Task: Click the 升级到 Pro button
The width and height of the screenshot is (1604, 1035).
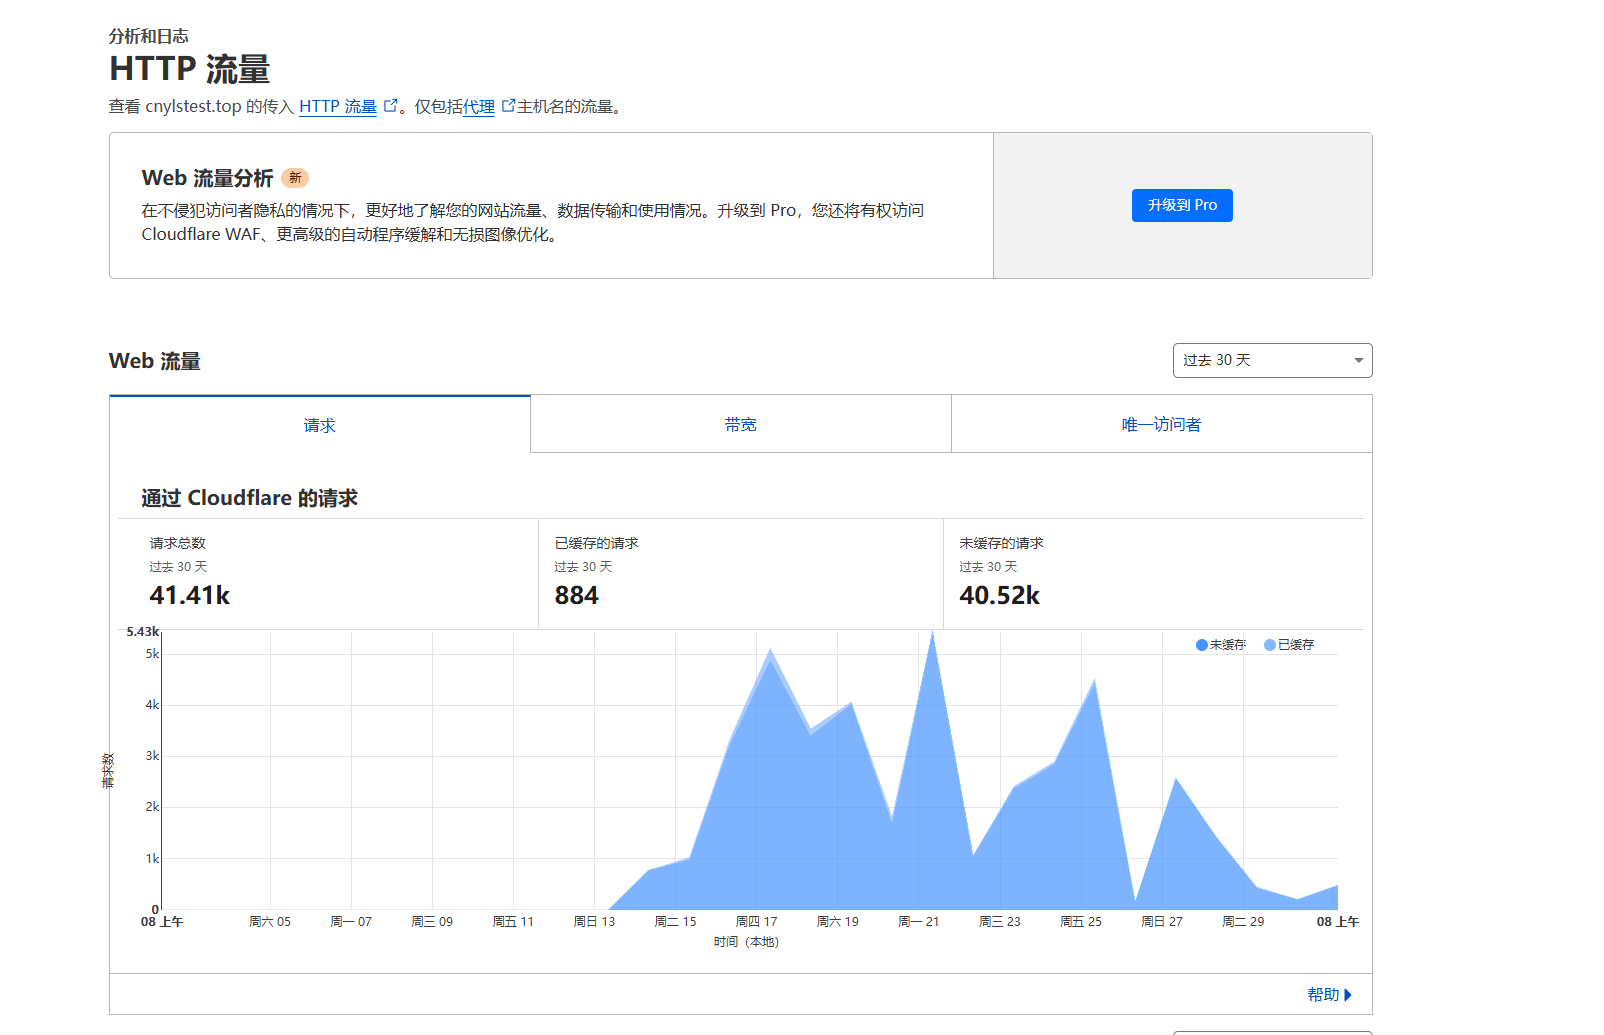Action: click(1182, 205)
